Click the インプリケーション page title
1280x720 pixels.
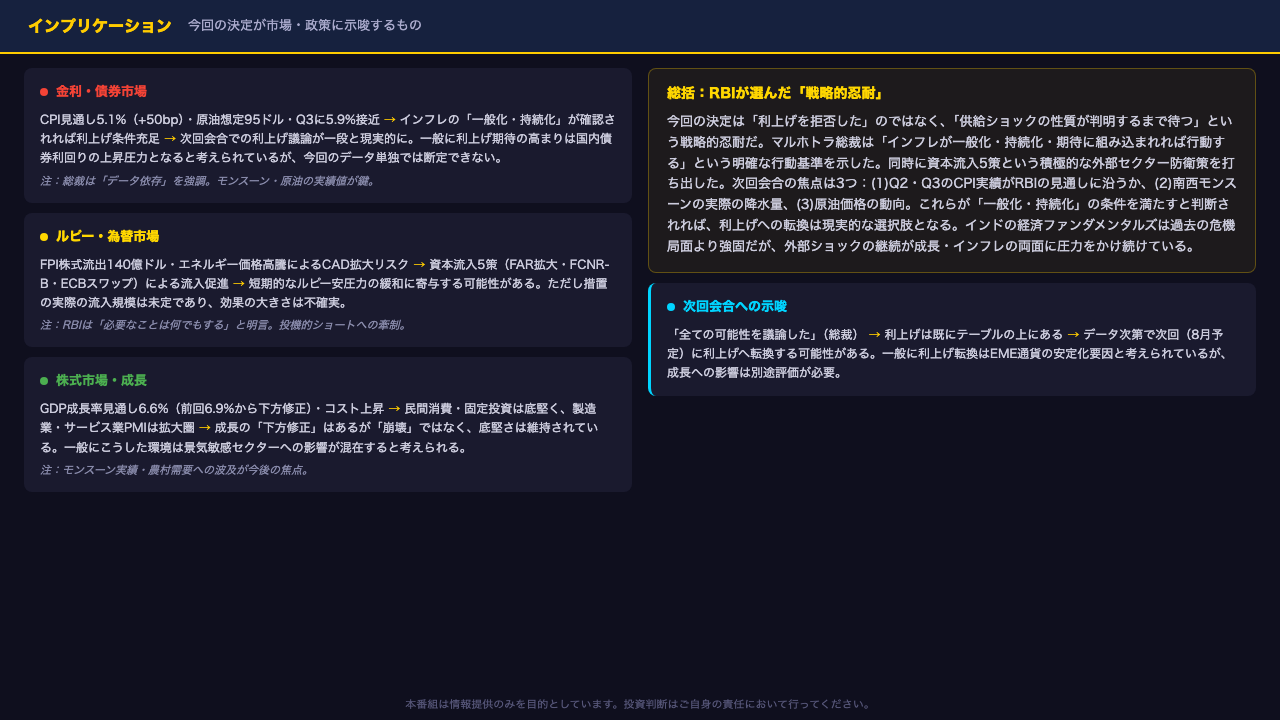(100, 26)
